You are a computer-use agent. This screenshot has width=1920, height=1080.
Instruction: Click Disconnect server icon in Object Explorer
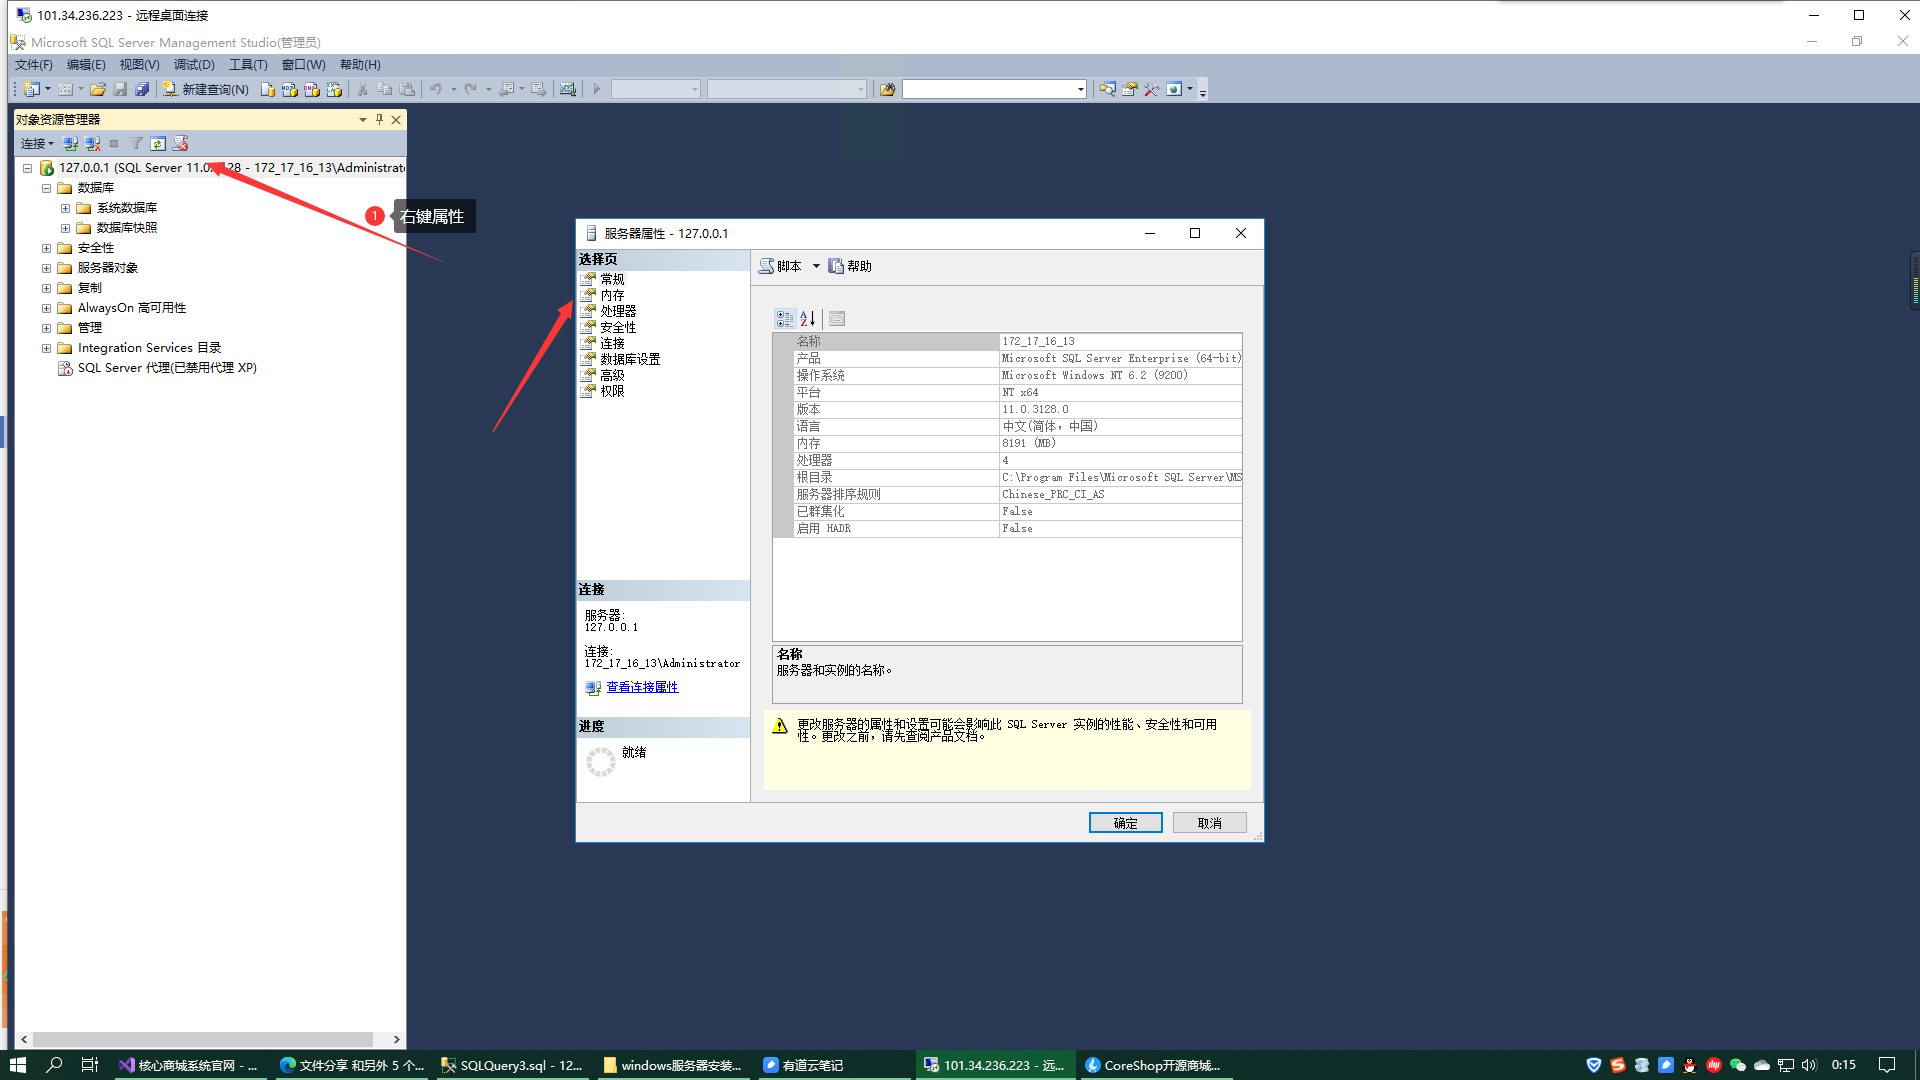pyautogui.click(x=92, y=144)
